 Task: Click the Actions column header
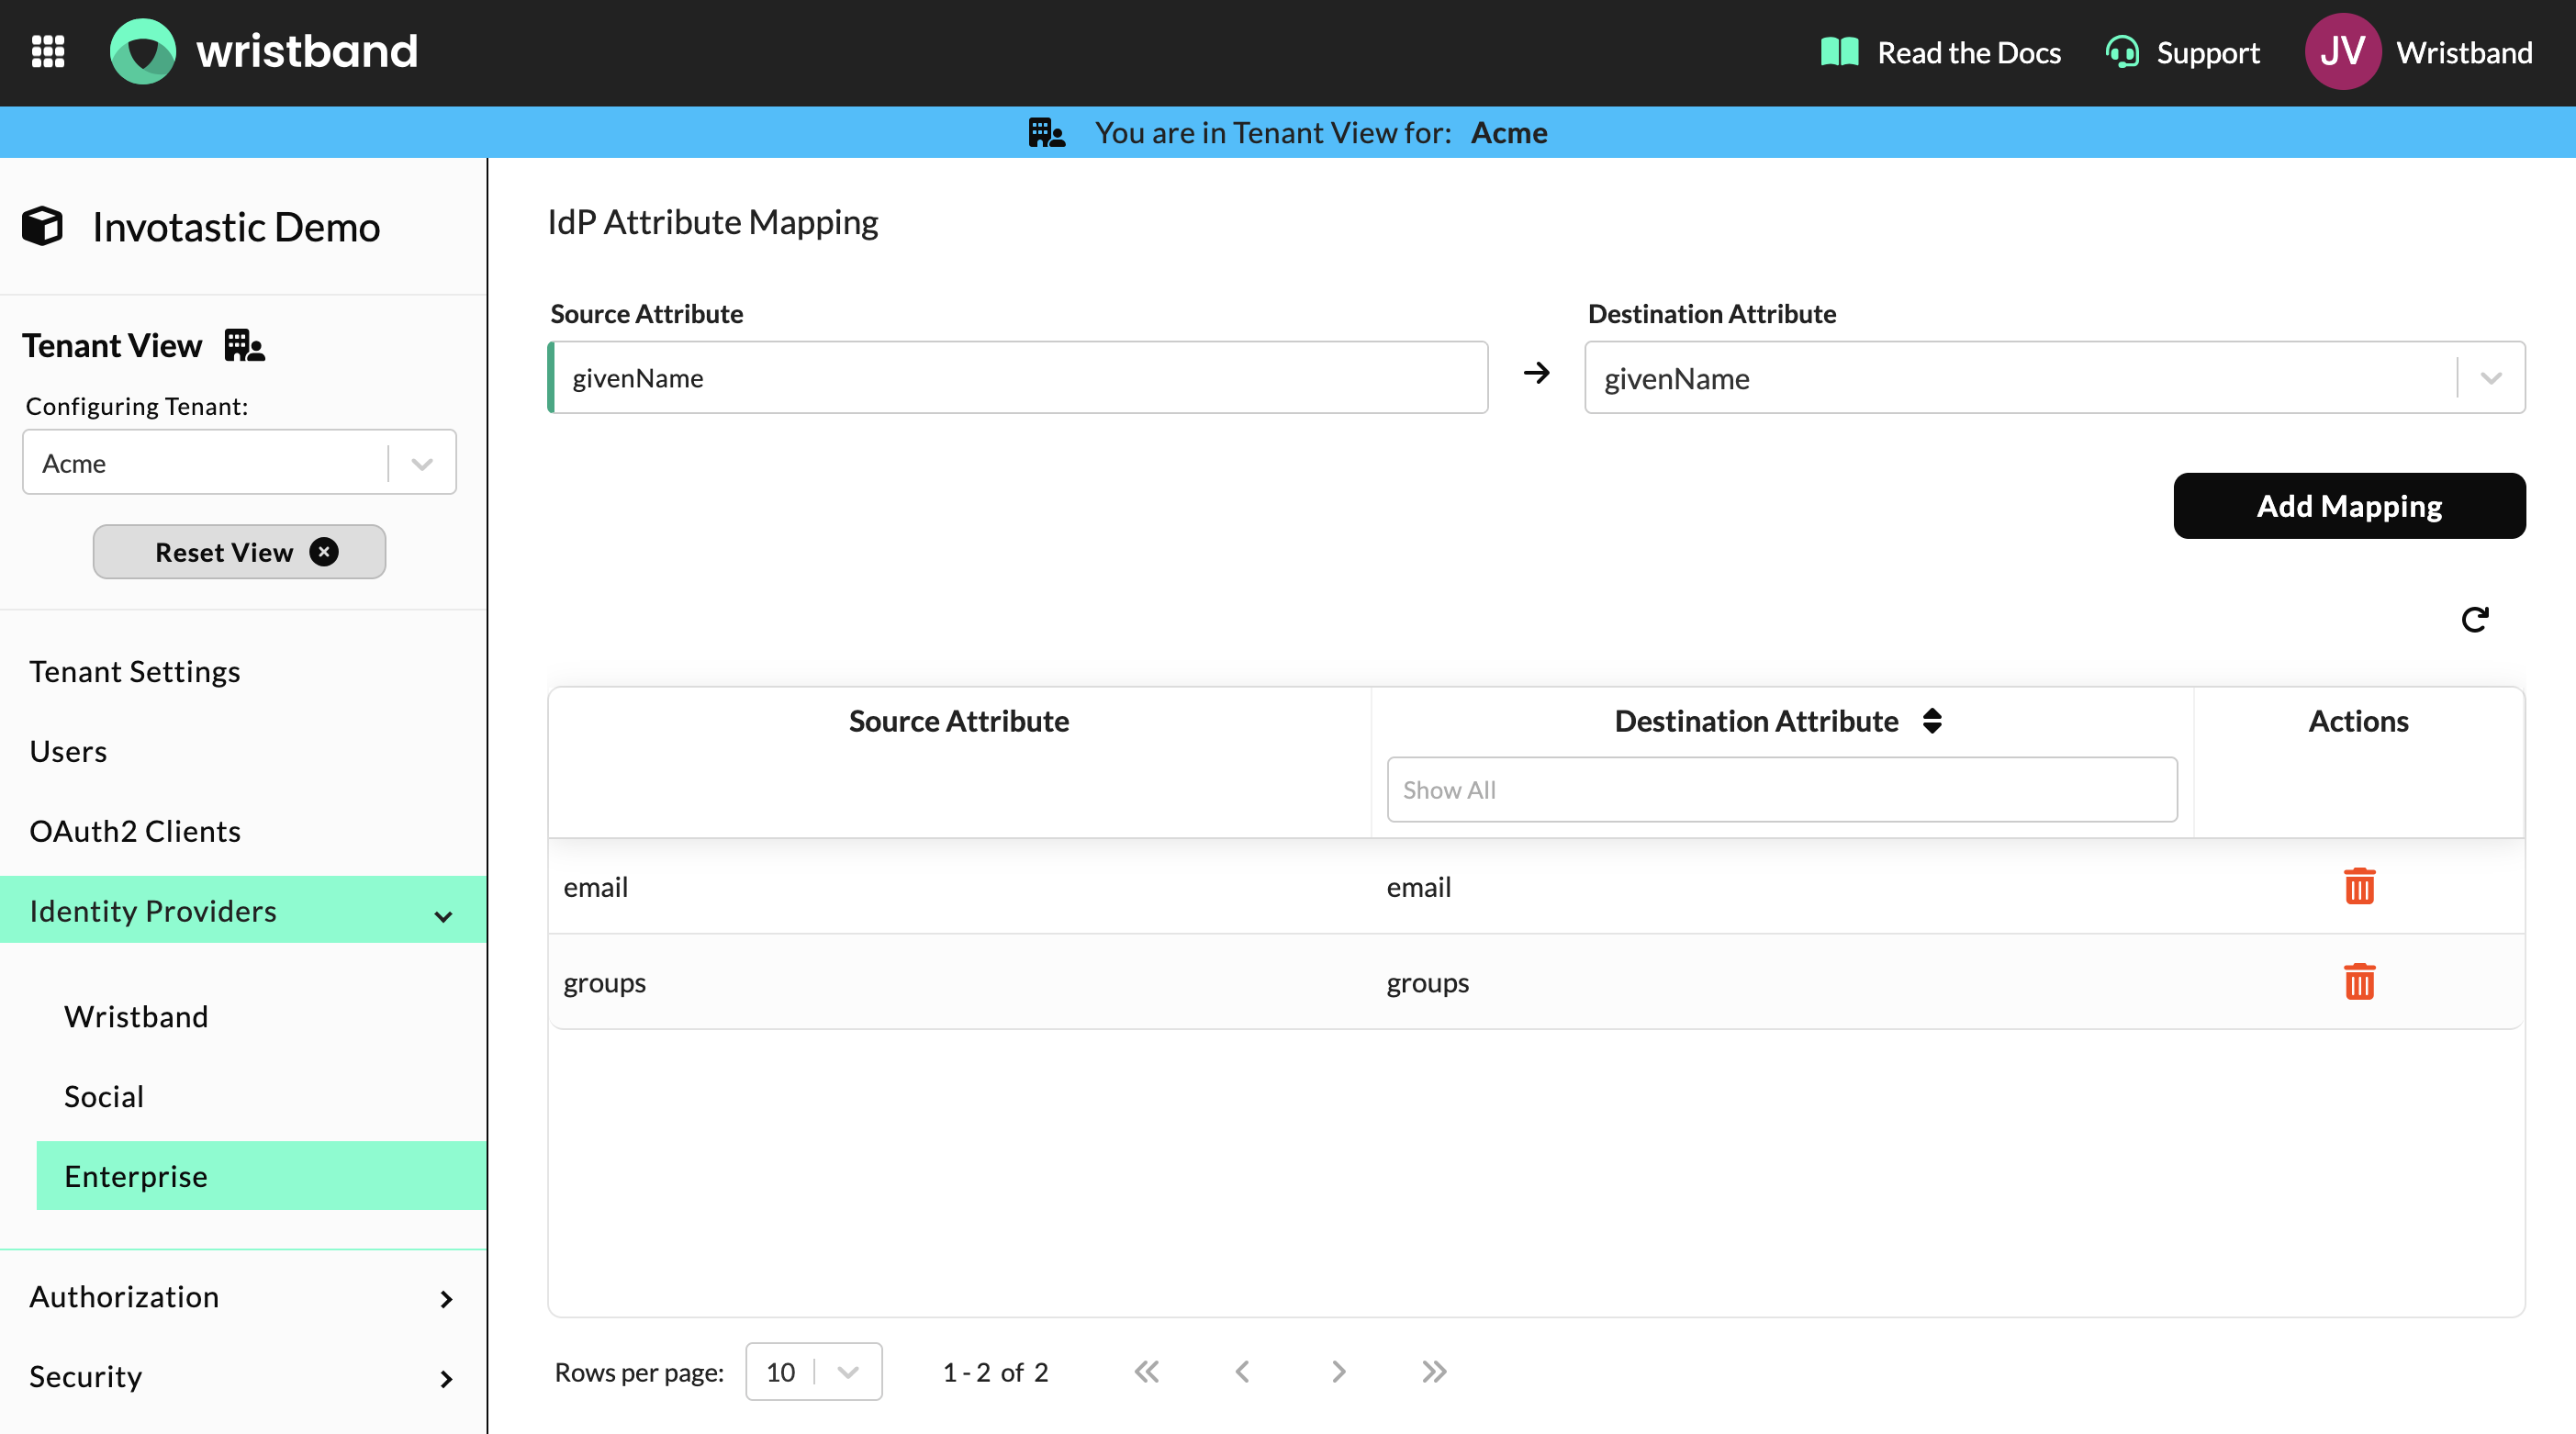2358,721
